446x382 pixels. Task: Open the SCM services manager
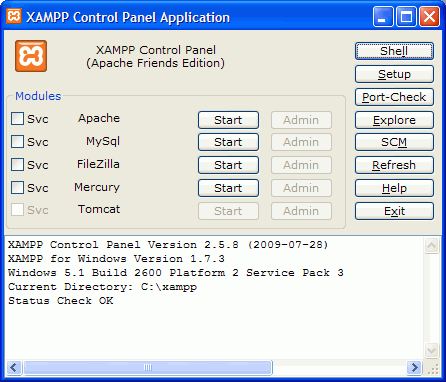click(394, 142)
